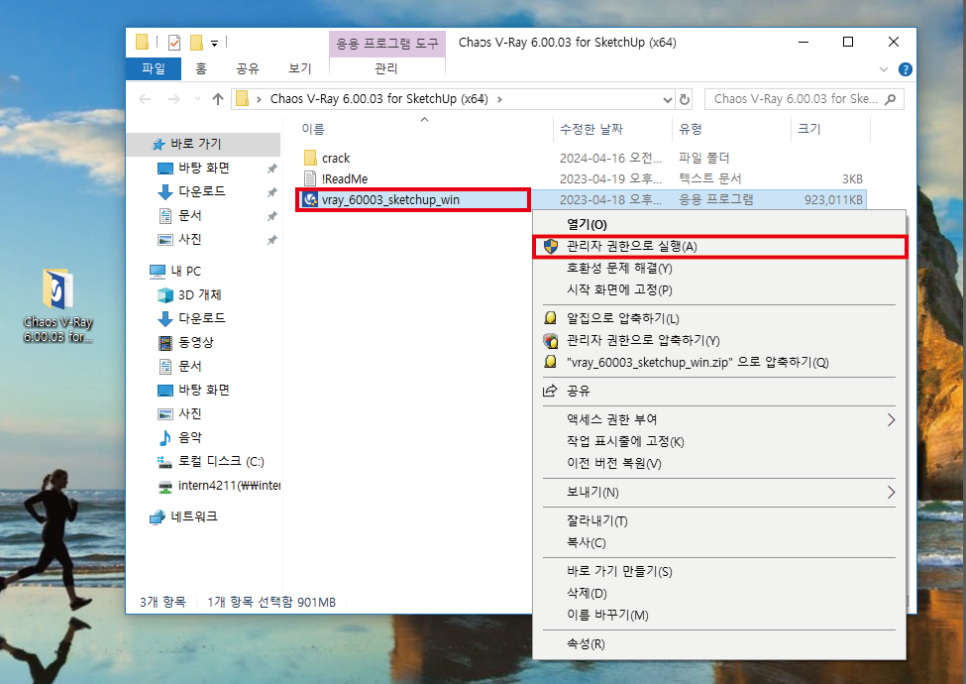
Task: Click the up-arrow parent folder button
Action: tap(217, 99)
